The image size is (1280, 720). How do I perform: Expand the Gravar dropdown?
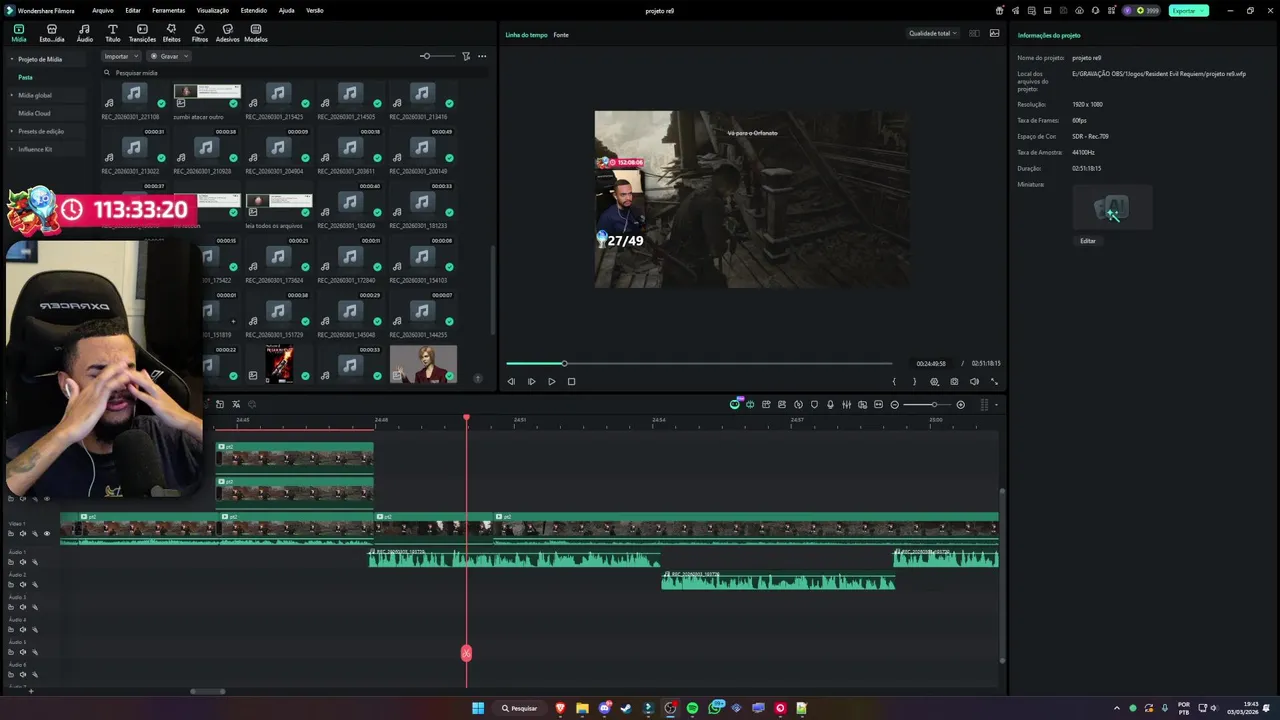pos(169,56)
